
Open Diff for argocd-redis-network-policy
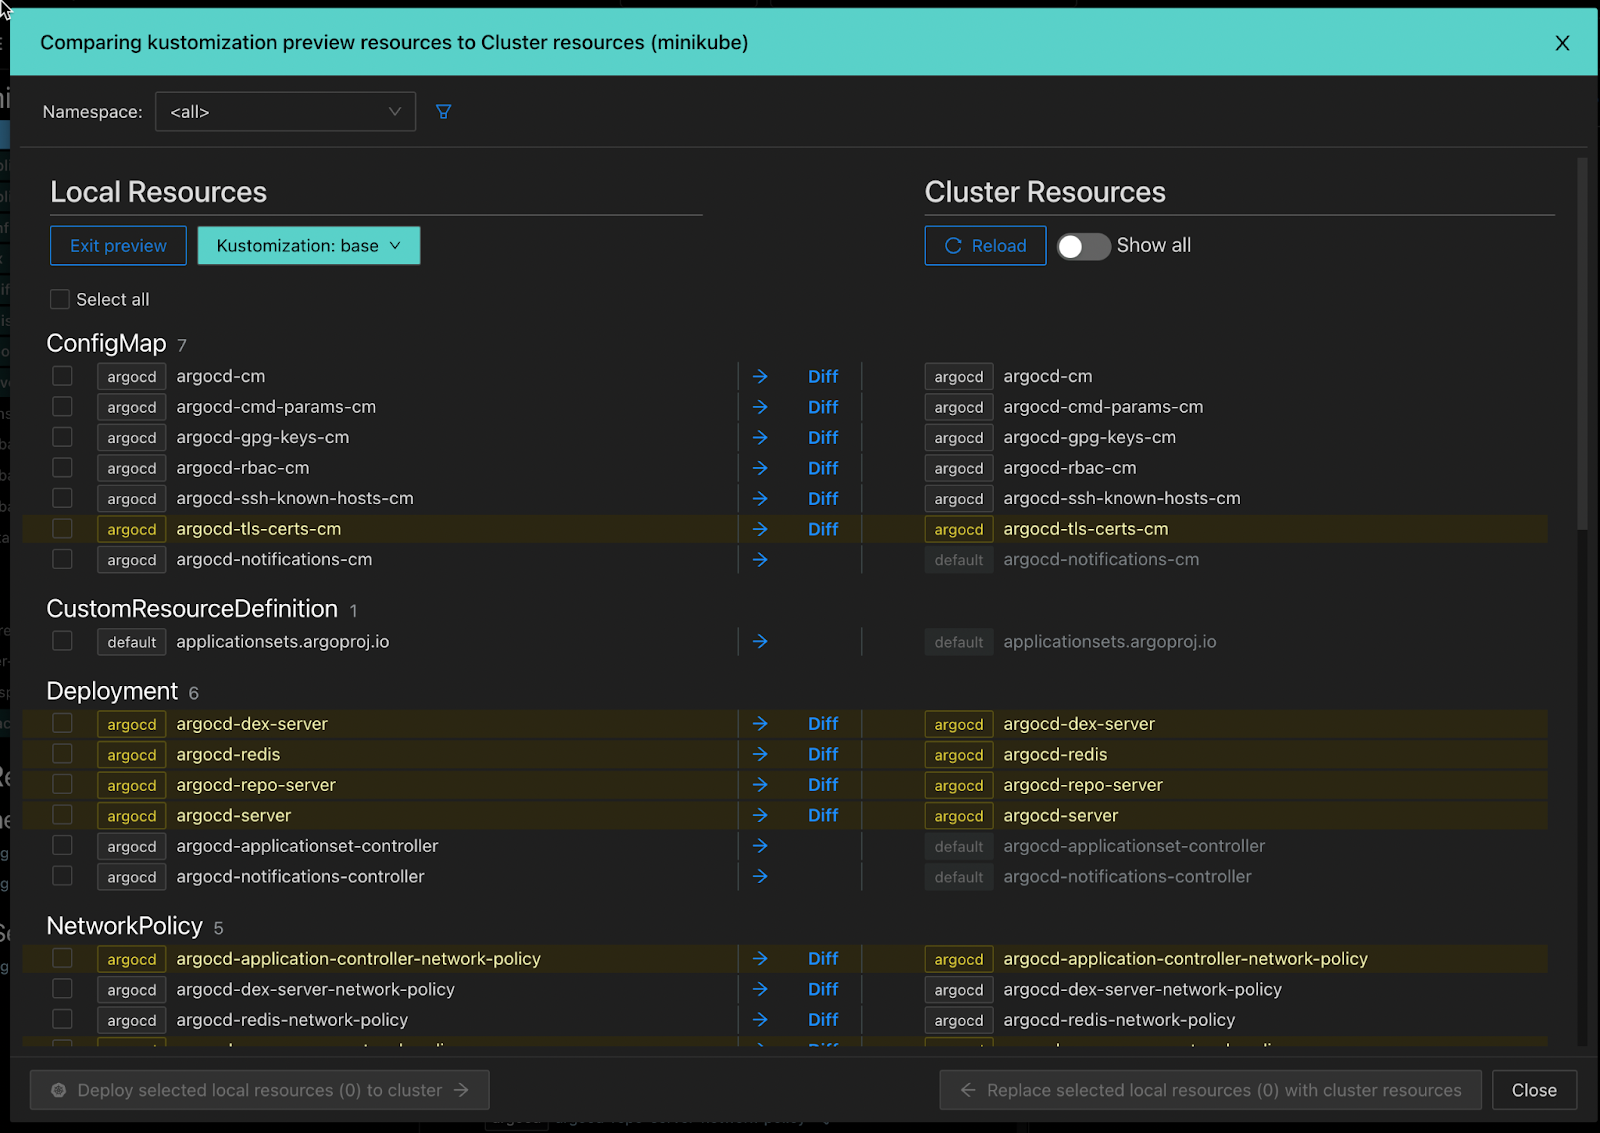coord(823,1020)
